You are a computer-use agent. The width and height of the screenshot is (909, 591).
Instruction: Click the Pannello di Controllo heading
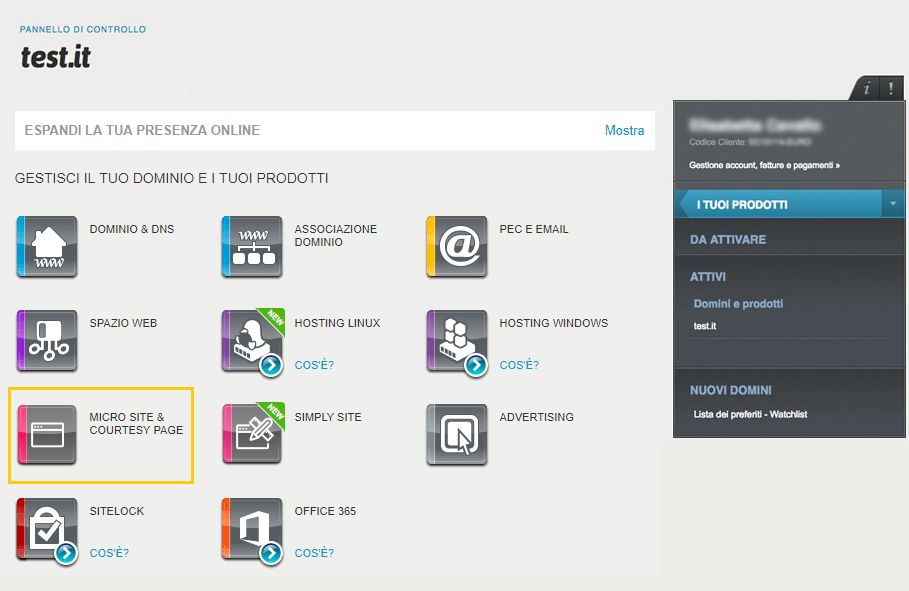click(x=83, y=30)
